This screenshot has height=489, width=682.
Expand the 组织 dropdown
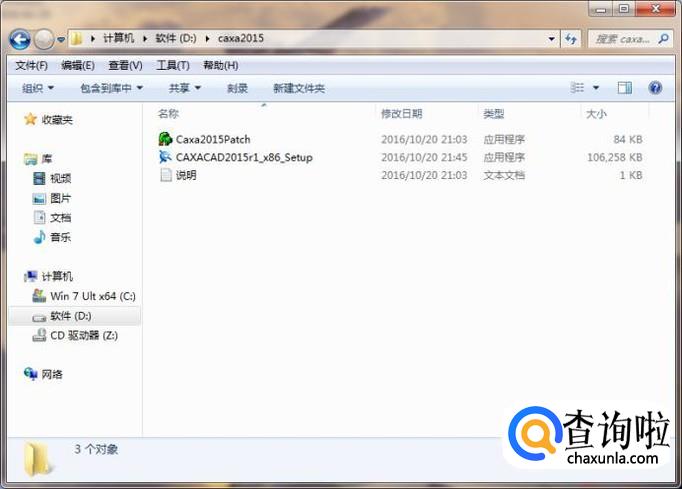point(38,88)
